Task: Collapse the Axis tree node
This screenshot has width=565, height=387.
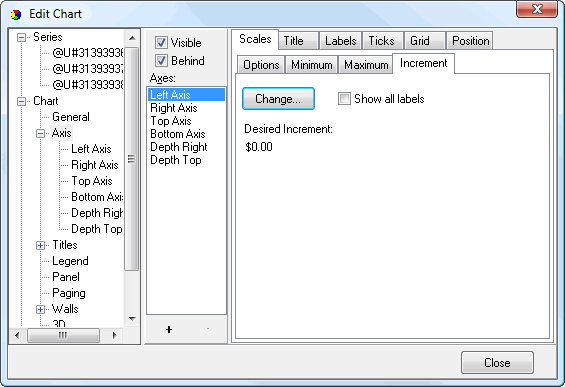Action: pyautogui.click(x=40, y=133)
